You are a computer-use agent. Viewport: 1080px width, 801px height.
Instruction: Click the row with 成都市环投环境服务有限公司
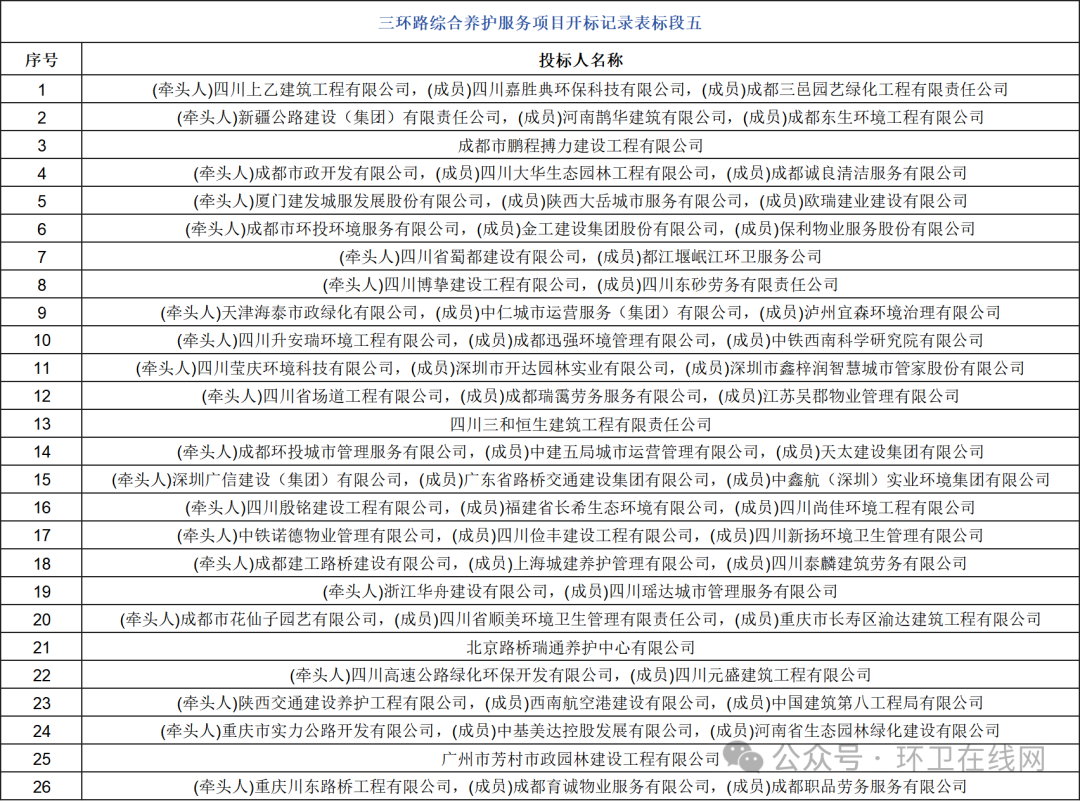pyautogui.click(x=540, y=229)
